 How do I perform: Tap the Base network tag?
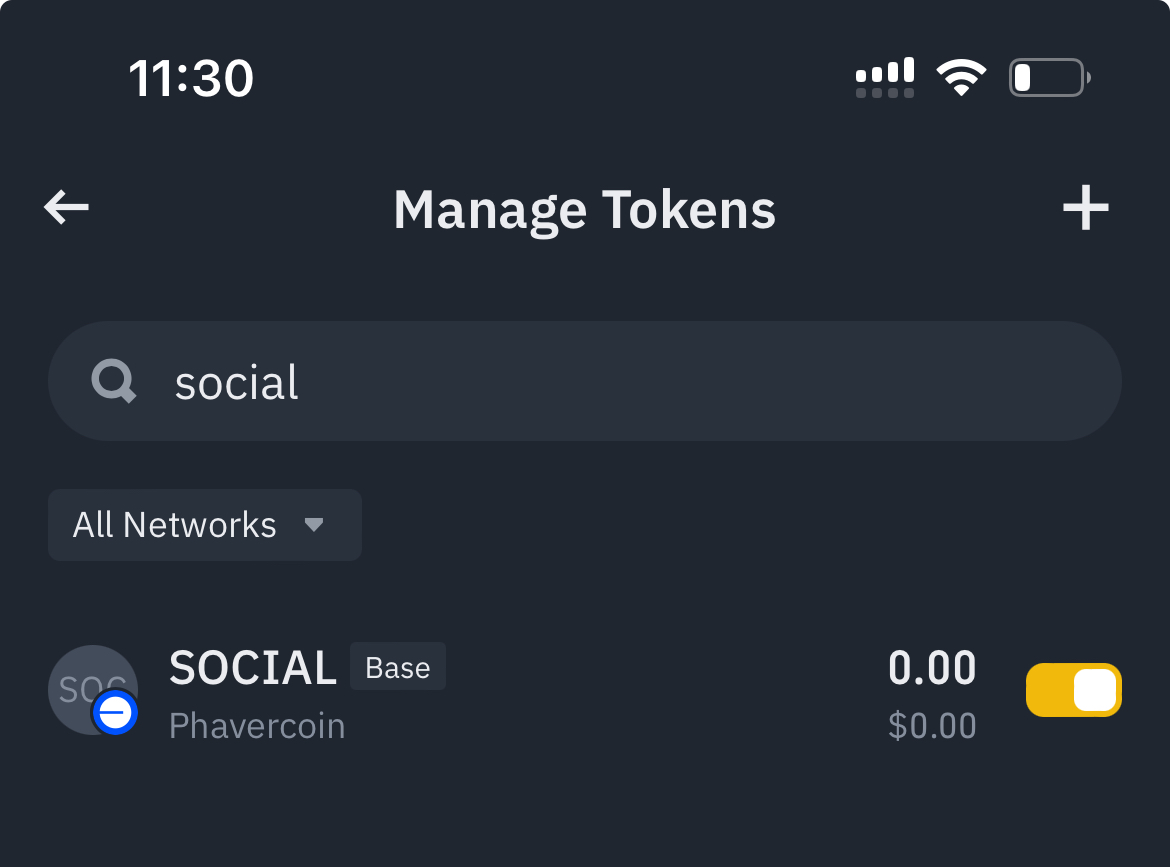click(x=398, y=667)
